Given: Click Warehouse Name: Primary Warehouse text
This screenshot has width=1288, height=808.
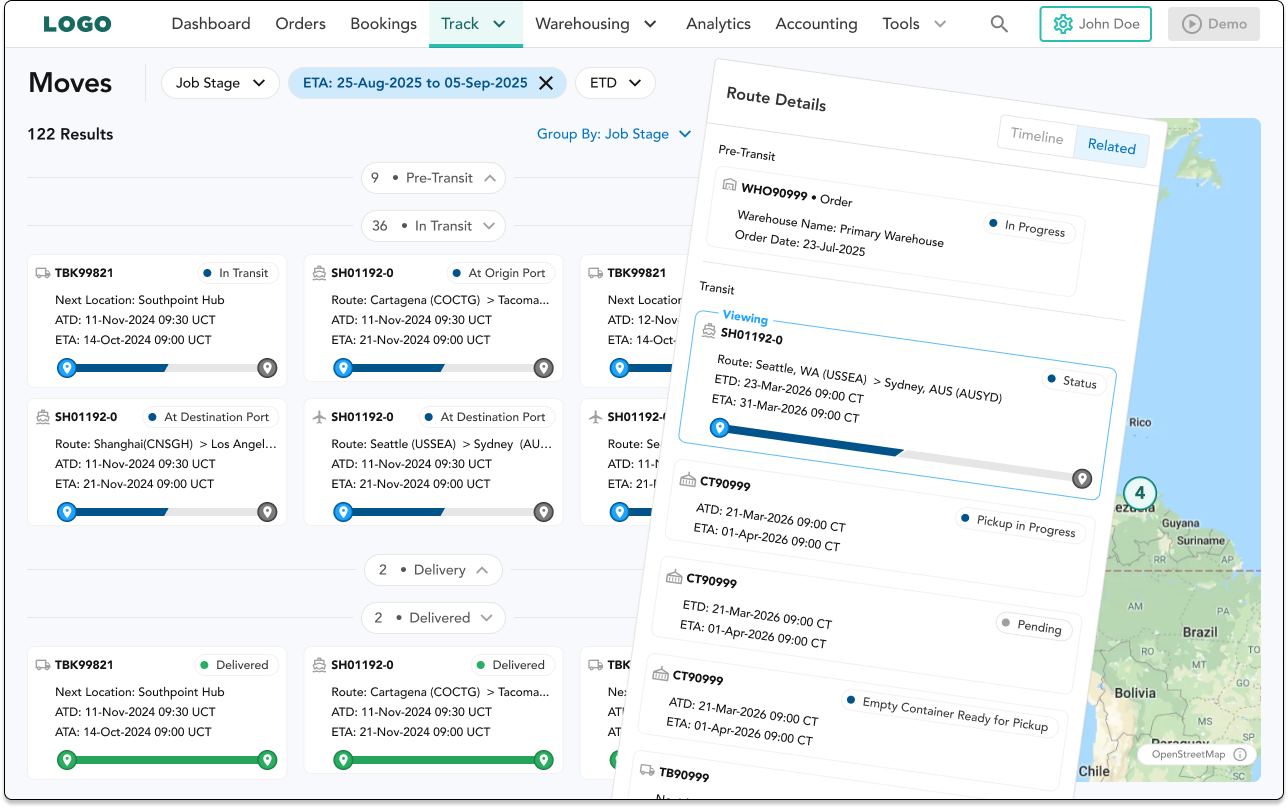Looking at the screenshot, I should [840, 229].
